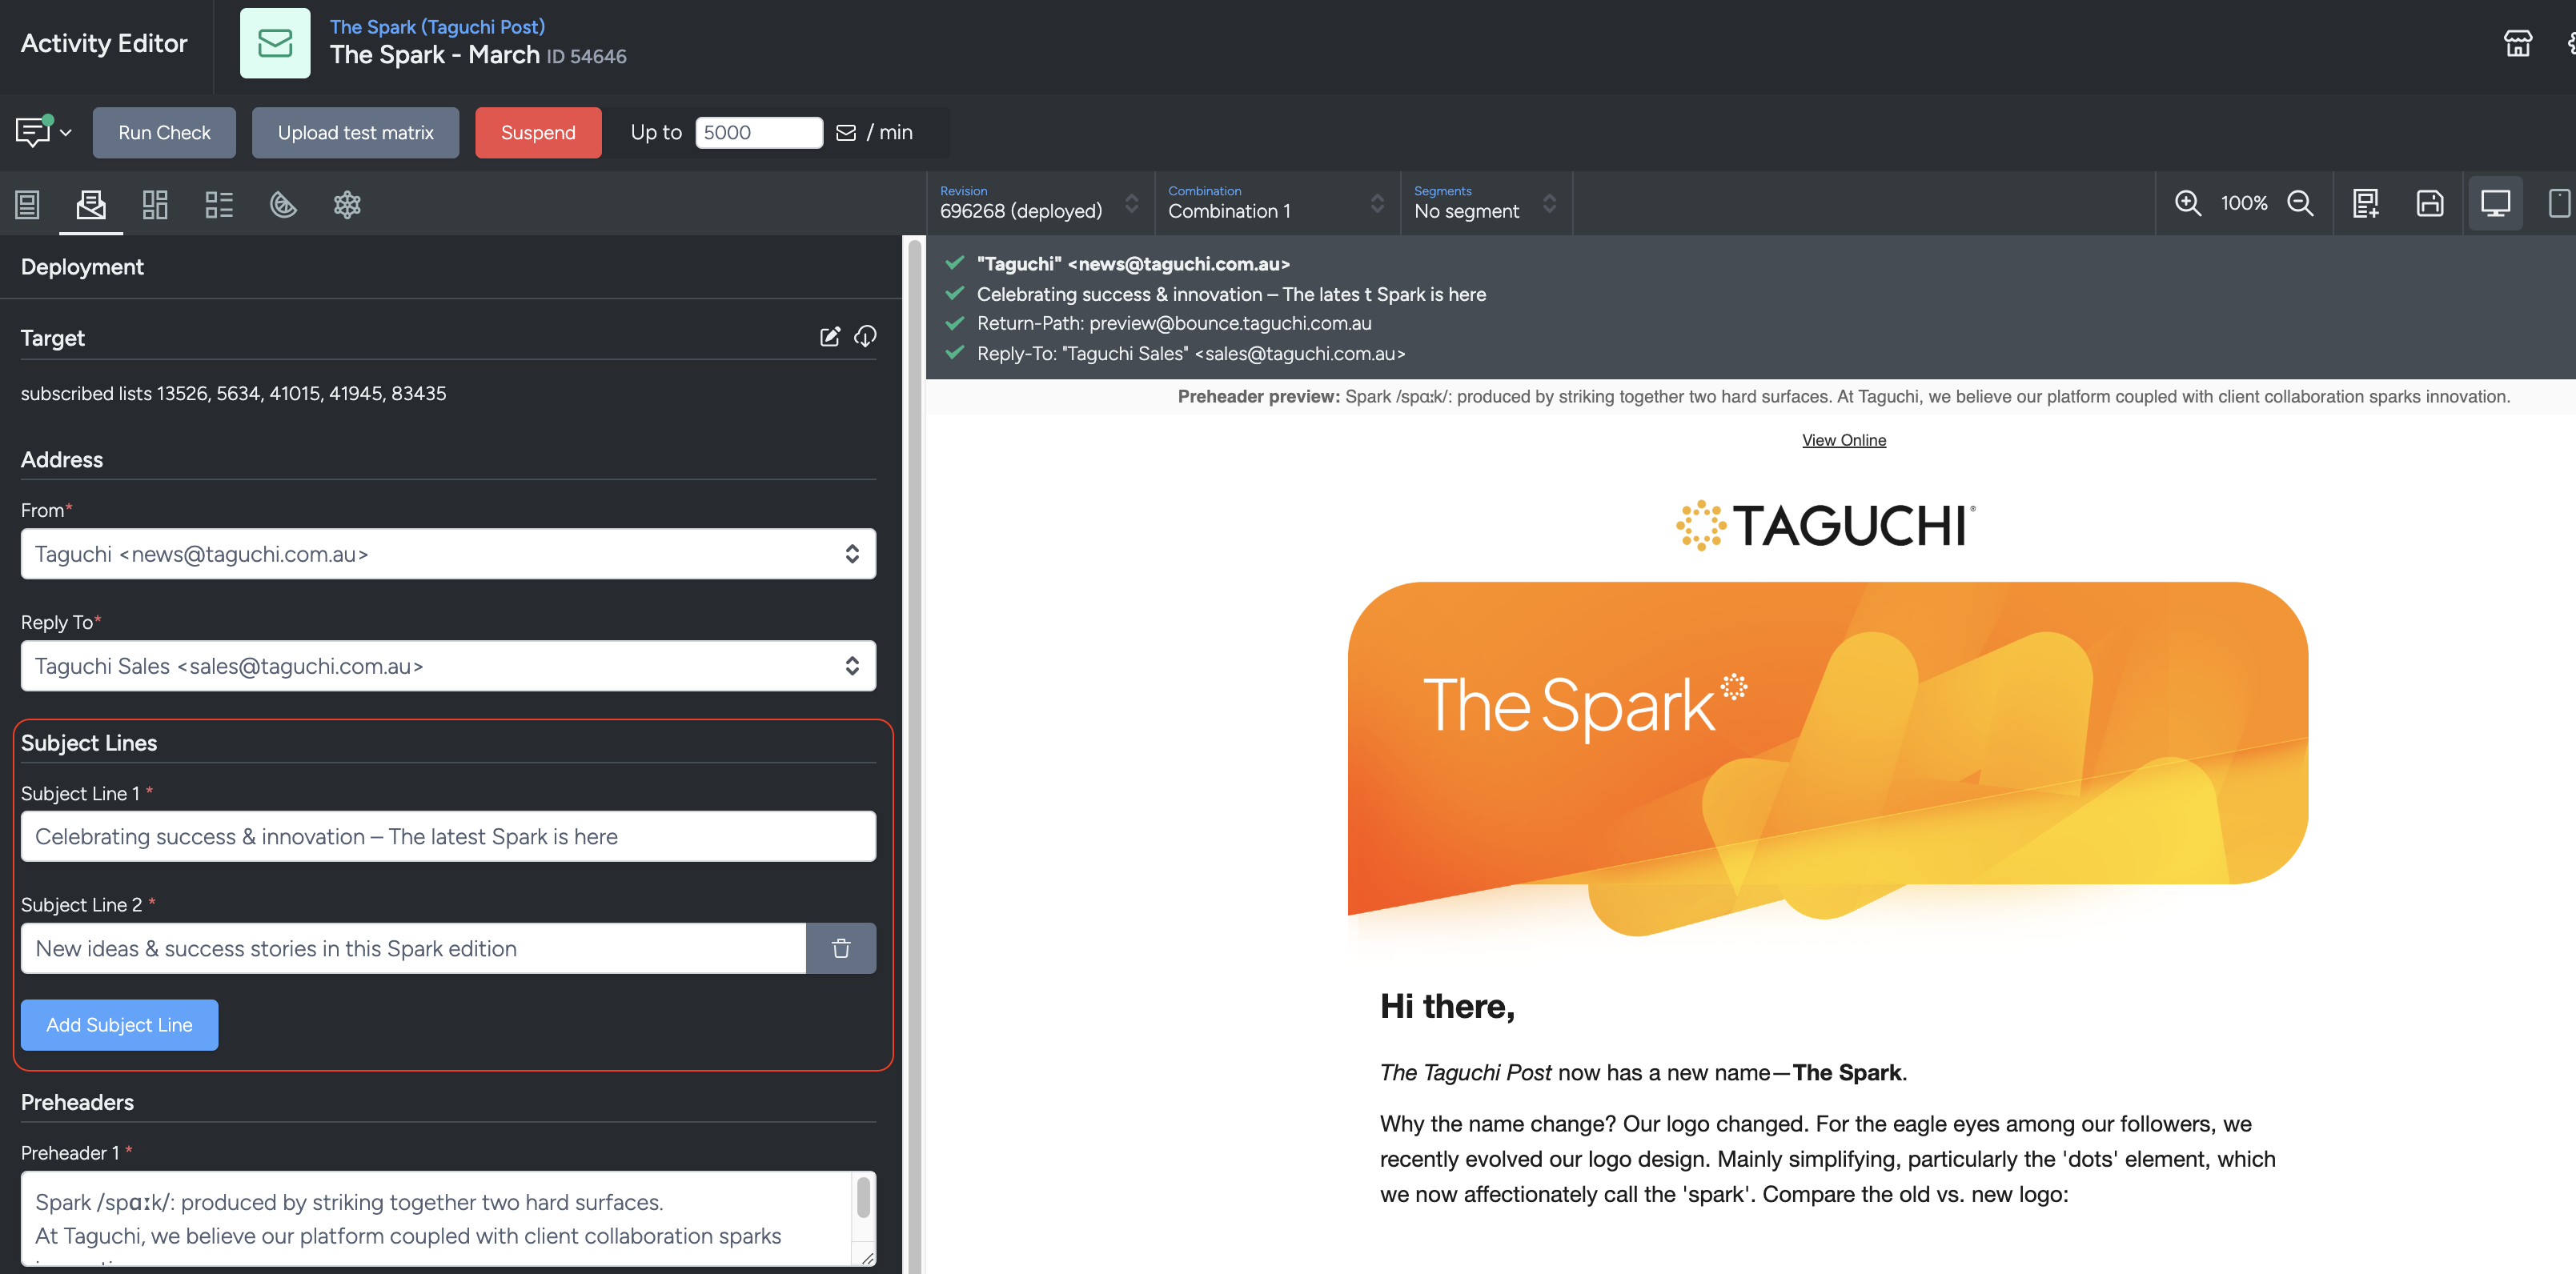Image resolution: width=2576 pixels, height=1274 pixels.
Task: Click The Spark banner image
Action: click(x=1828, y=760)
